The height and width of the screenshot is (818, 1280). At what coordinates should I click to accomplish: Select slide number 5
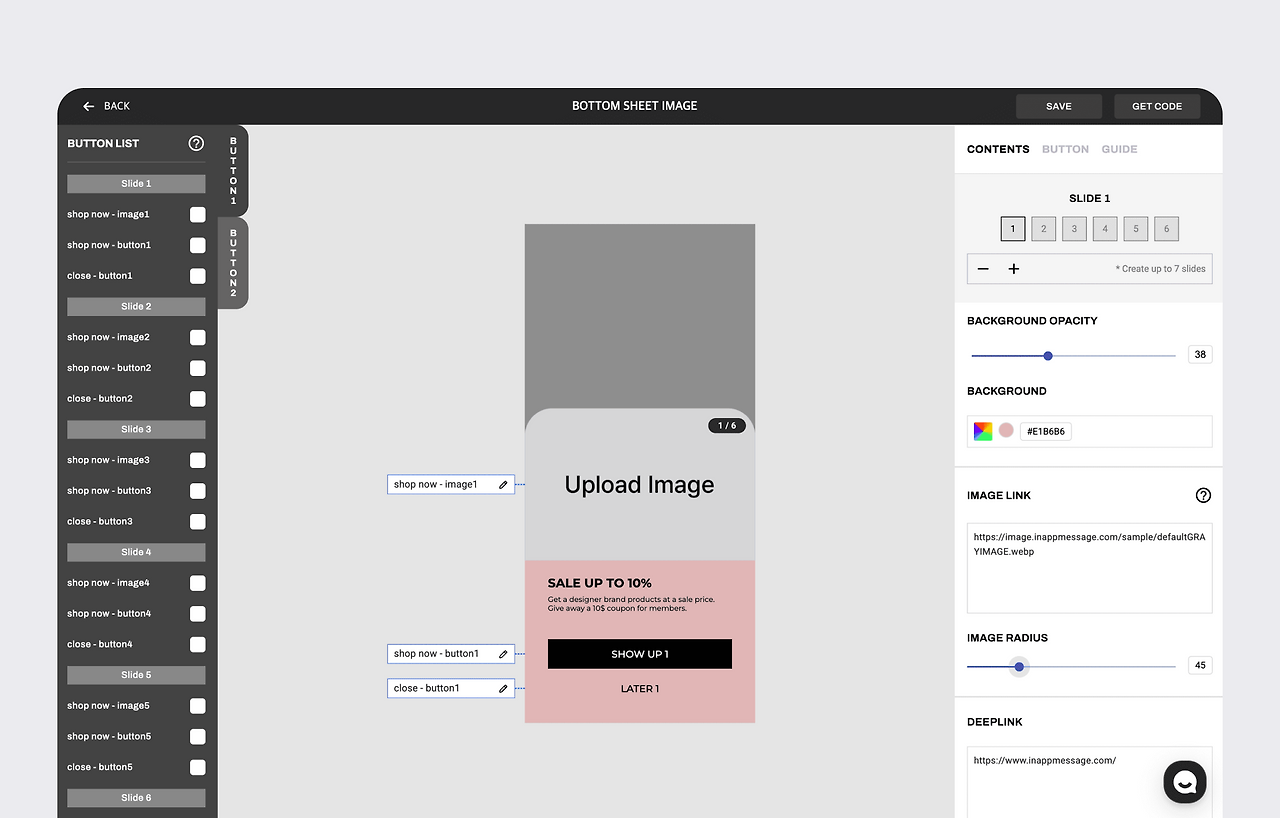tap(1135, 229)
